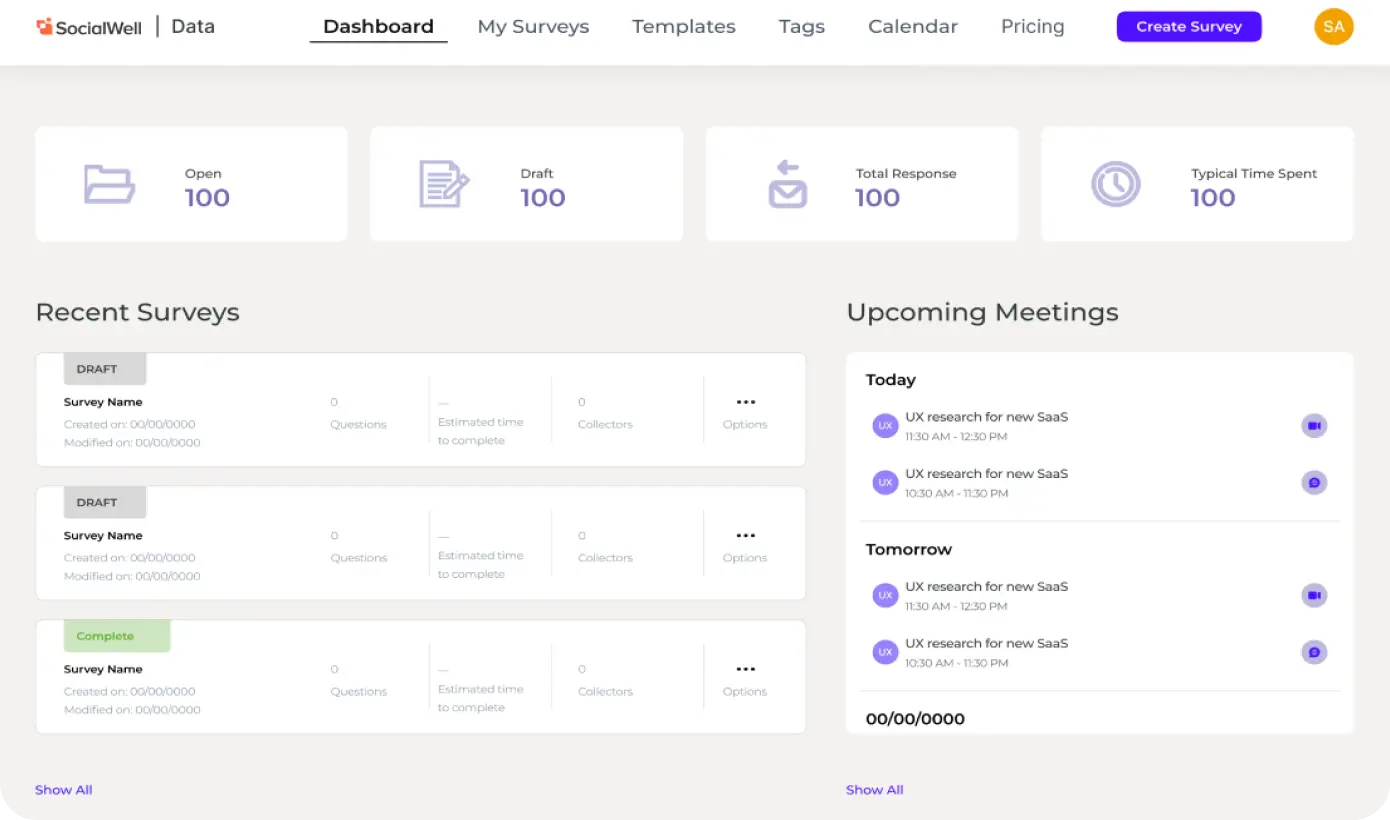Click the Typical Time Spent clock icon

(x=1115, y=184)
